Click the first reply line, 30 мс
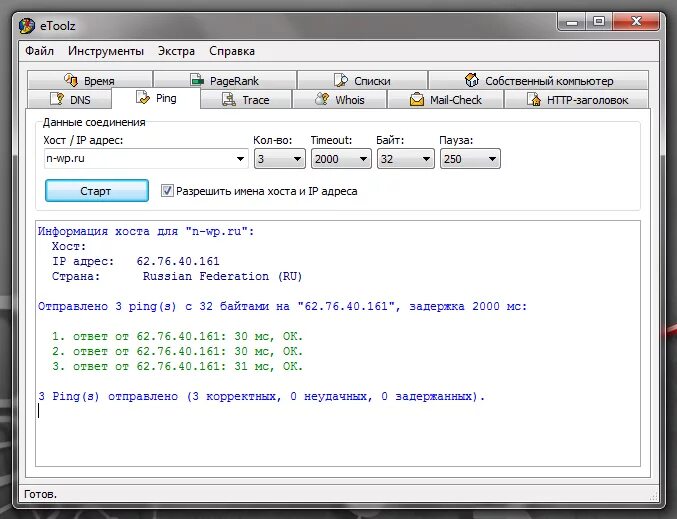Viewport: 677px width, 519px height. [x=177, y=336]
